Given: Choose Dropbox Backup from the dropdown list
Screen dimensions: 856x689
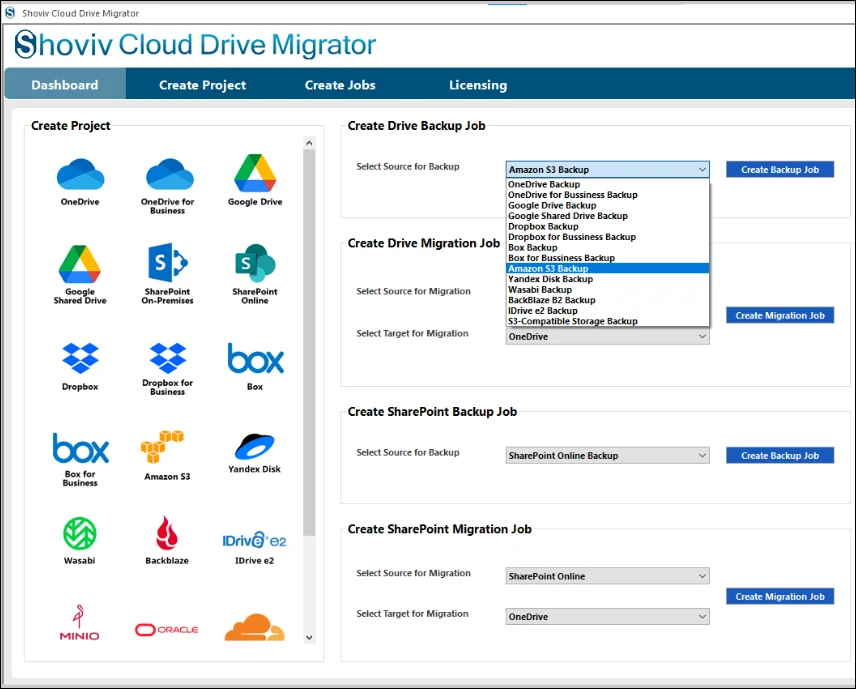Looking at the screenshot, I should click(608, 227).
